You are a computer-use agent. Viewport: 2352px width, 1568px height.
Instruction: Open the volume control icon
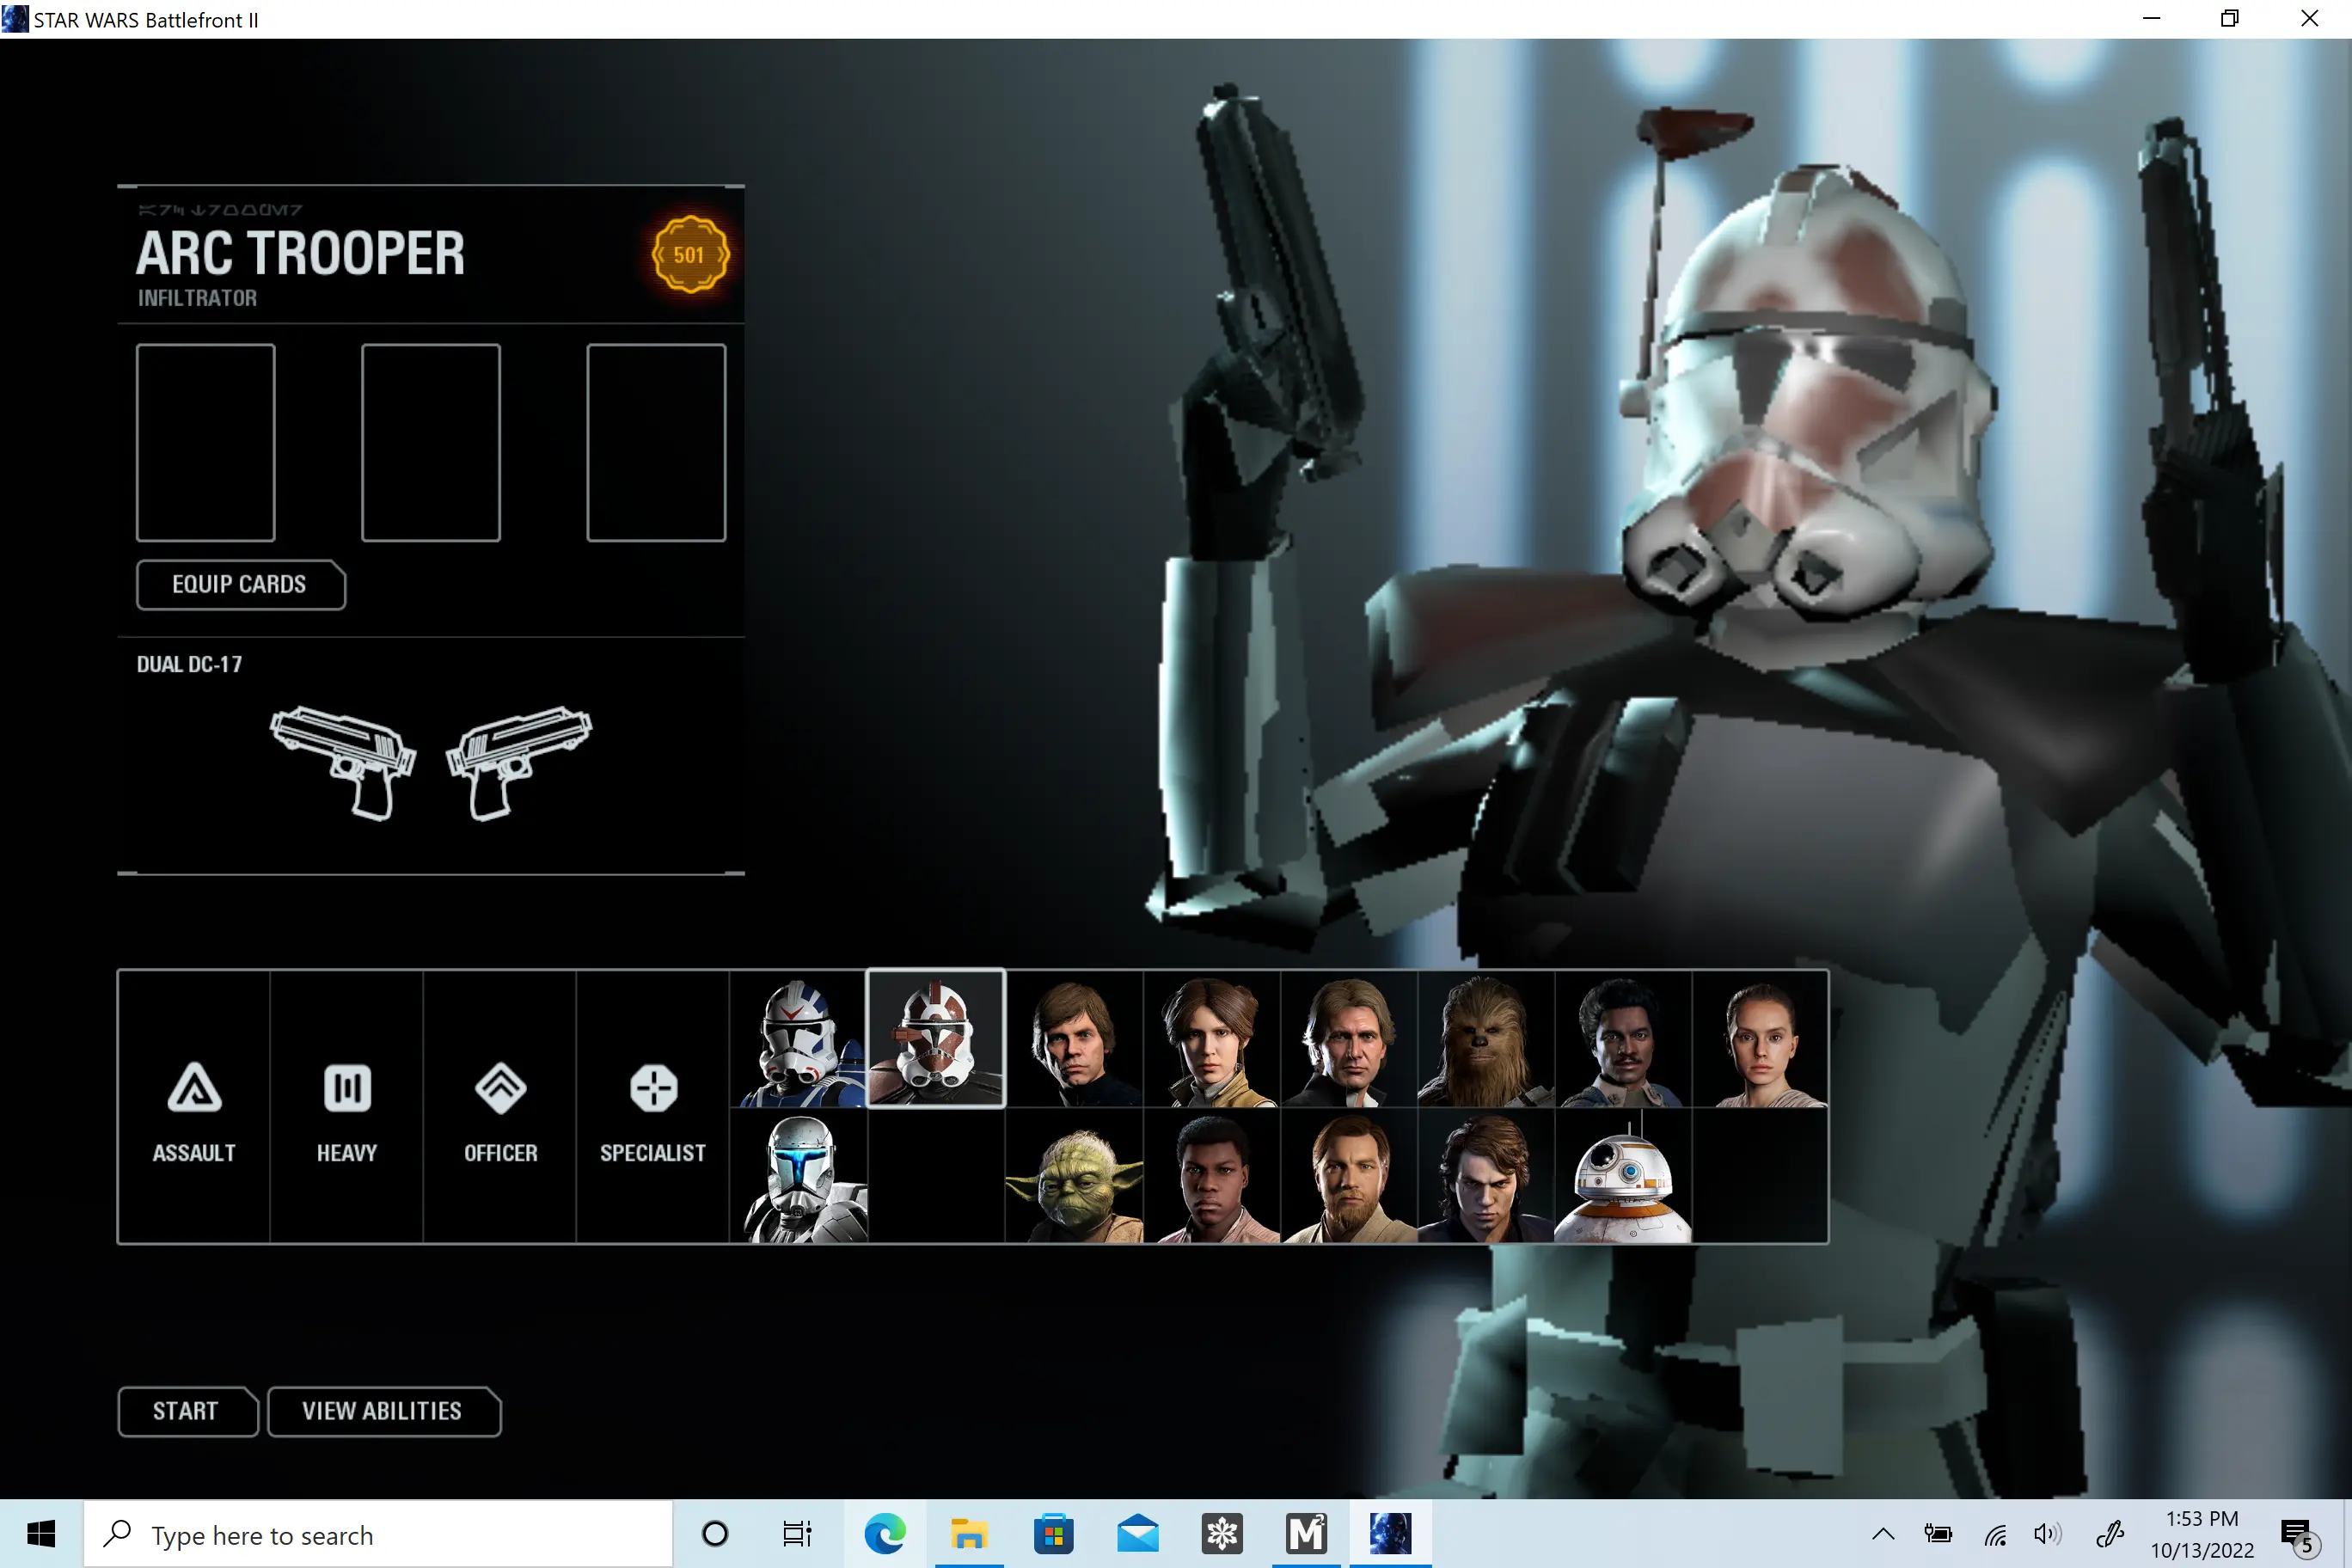click(x=2047, y=1534)
